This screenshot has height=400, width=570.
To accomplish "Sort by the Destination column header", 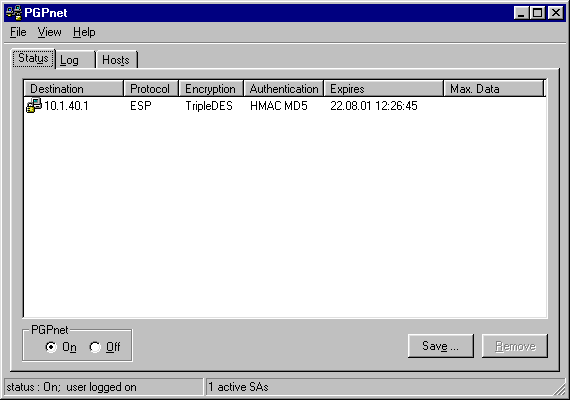I will tap(74, 88).
